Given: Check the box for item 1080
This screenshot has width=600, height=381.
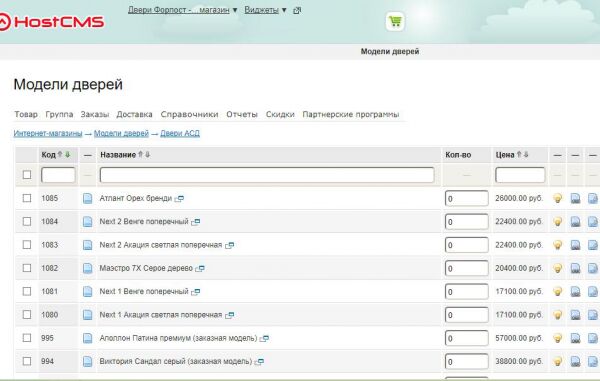Looking at the screenshot, I should (x=27, y=315).
